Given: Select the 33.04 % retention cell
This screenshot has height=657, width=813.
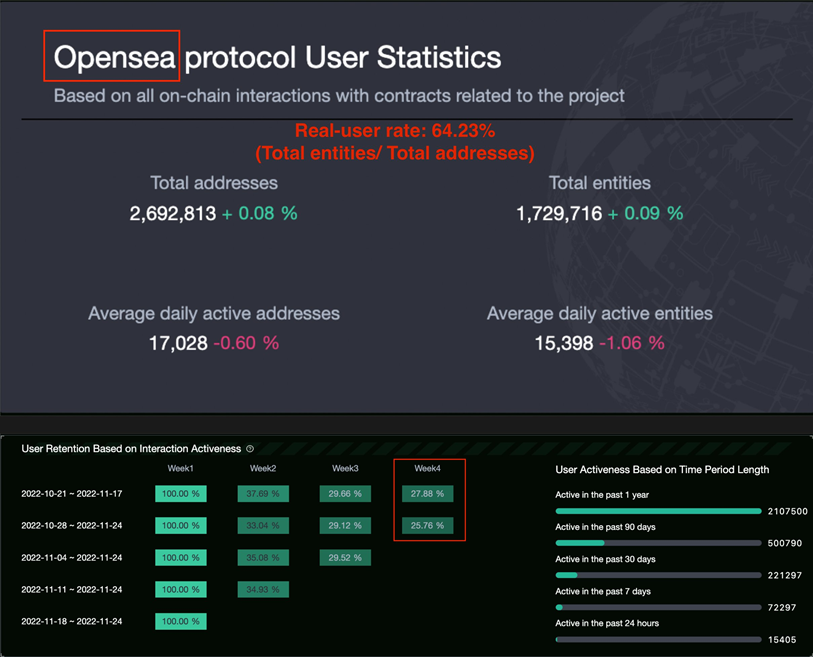Looking at the screenshot, I should click(263, 525).
